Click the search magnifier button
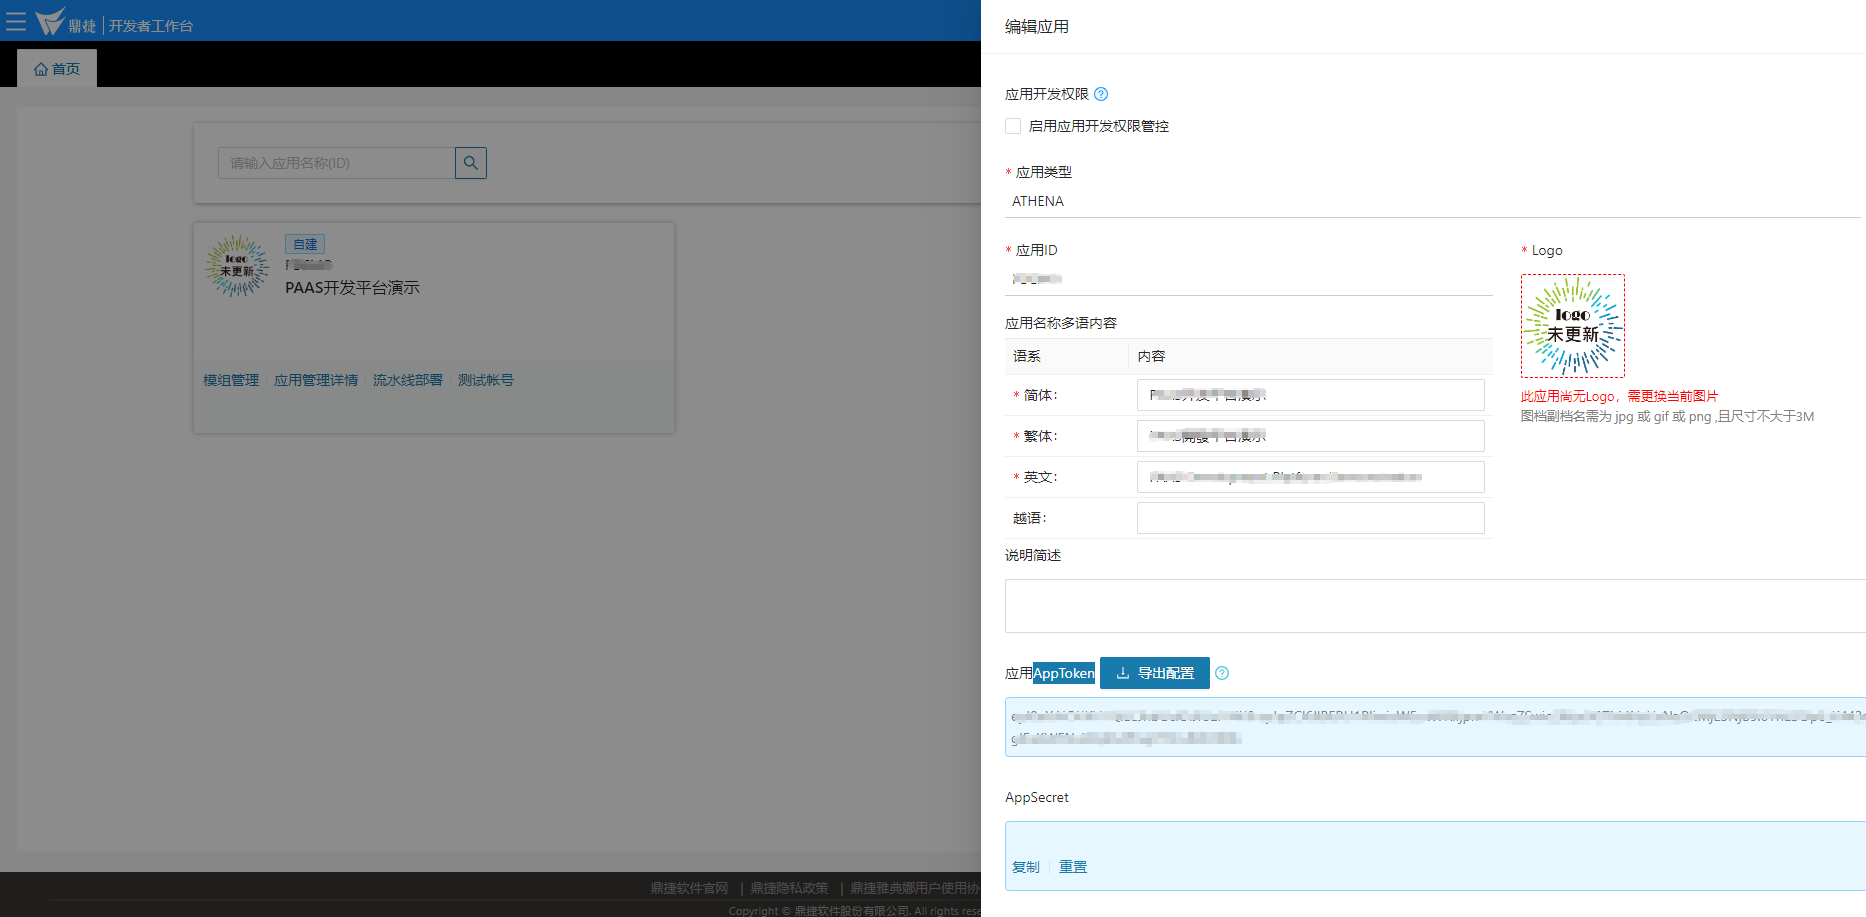 coord(471,163)
